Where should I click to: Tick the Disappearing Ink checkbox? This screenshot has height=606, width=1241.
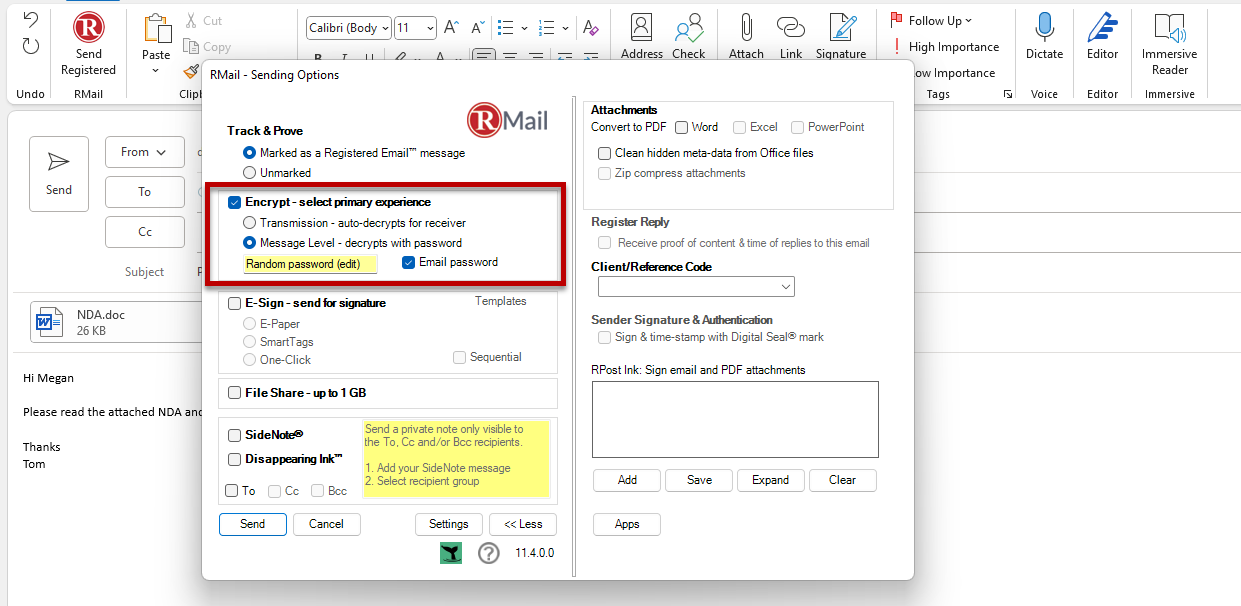click(x=235, y=459)
